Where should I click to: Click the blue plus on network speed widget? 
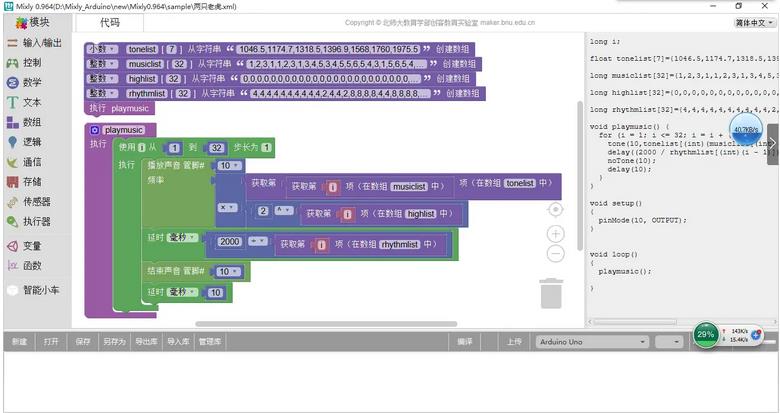pyautogui.click(x=756, y=335)
